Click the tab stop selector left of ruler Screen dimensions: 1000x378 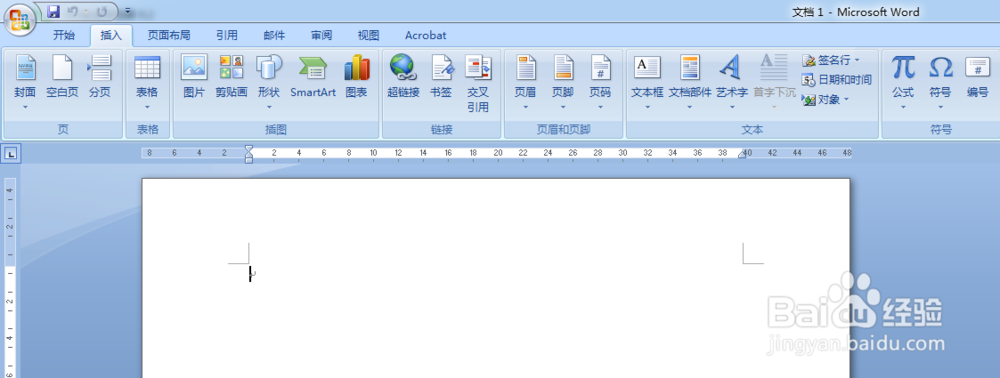(12, 153)
